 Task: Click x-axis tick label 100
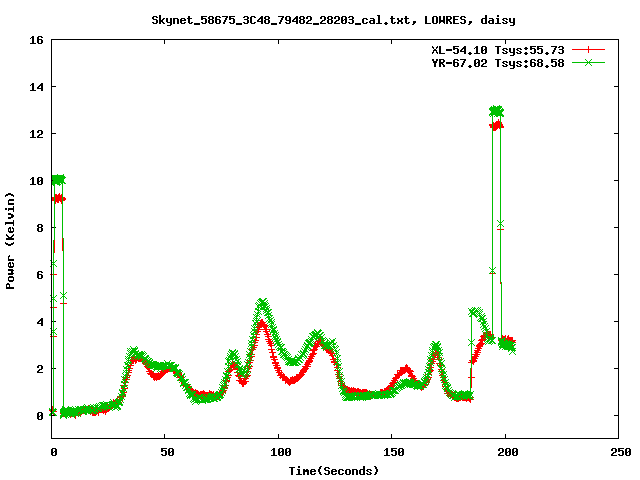click(x=280, y=452)
